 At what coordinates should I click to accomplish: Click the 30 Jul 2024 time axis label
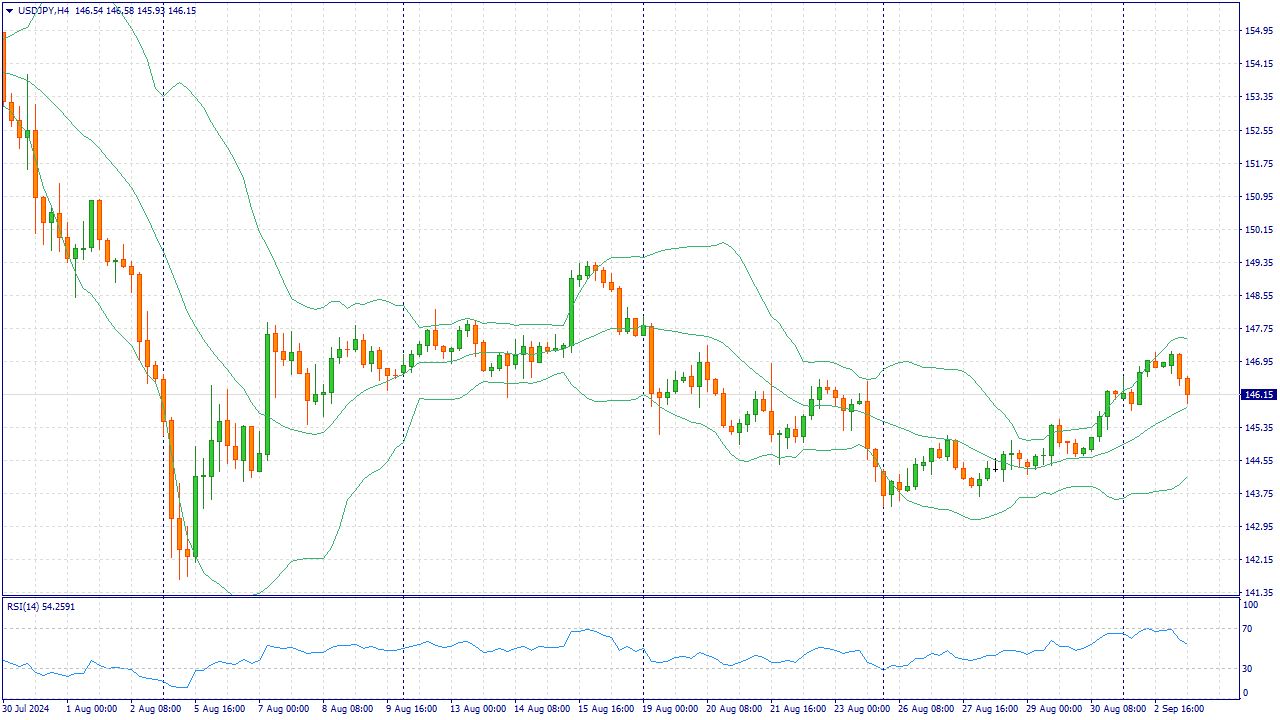[25, 707]
